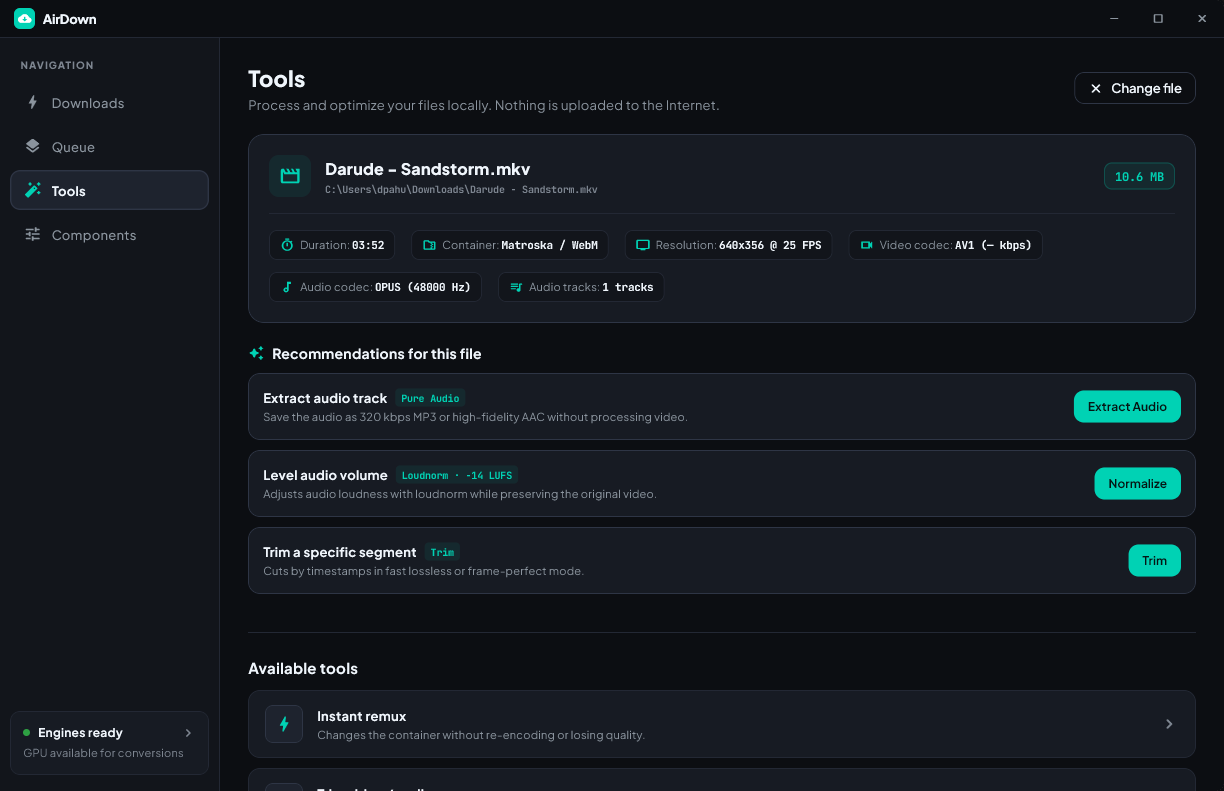Click the Instant remux lightning icon
This screenshot has width=1224, height=791.
click(x=284, y=724)
